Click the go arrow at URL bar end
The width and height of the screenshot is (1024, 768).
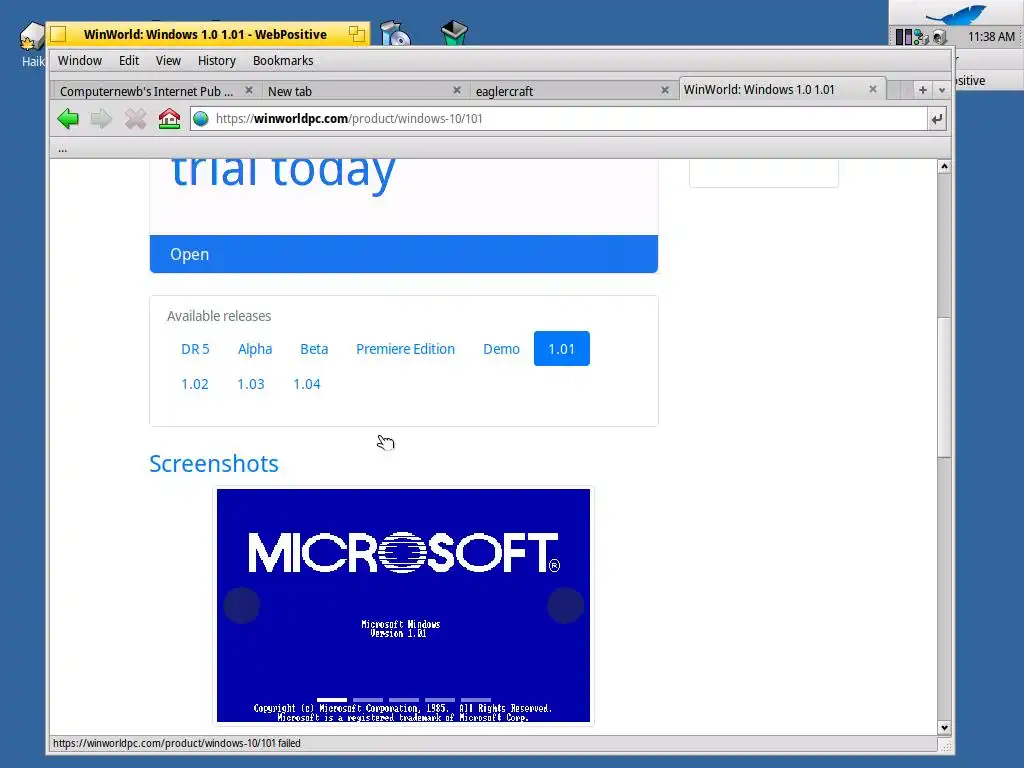click(x=936, y=119)
